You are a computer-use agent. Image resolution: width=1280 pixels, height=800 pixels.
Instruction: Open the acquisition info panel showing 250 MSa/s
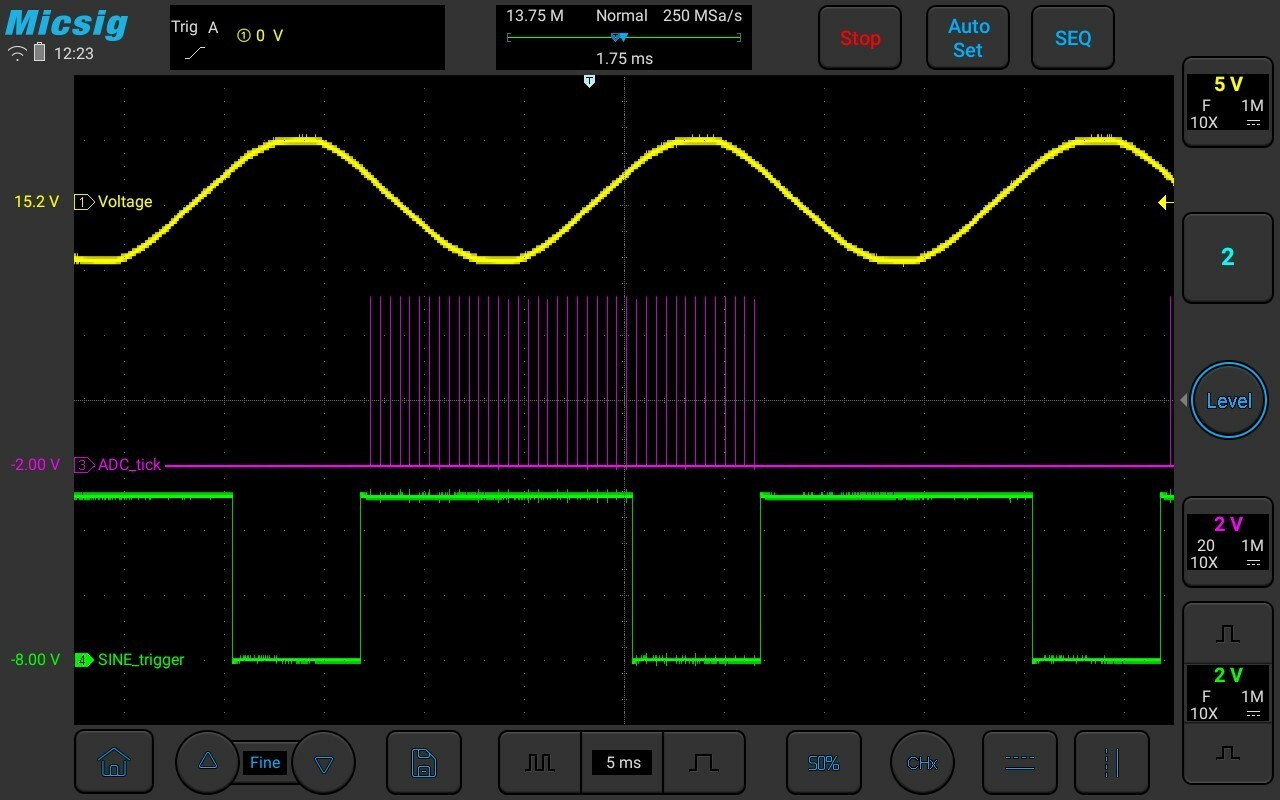click(624, 38)
